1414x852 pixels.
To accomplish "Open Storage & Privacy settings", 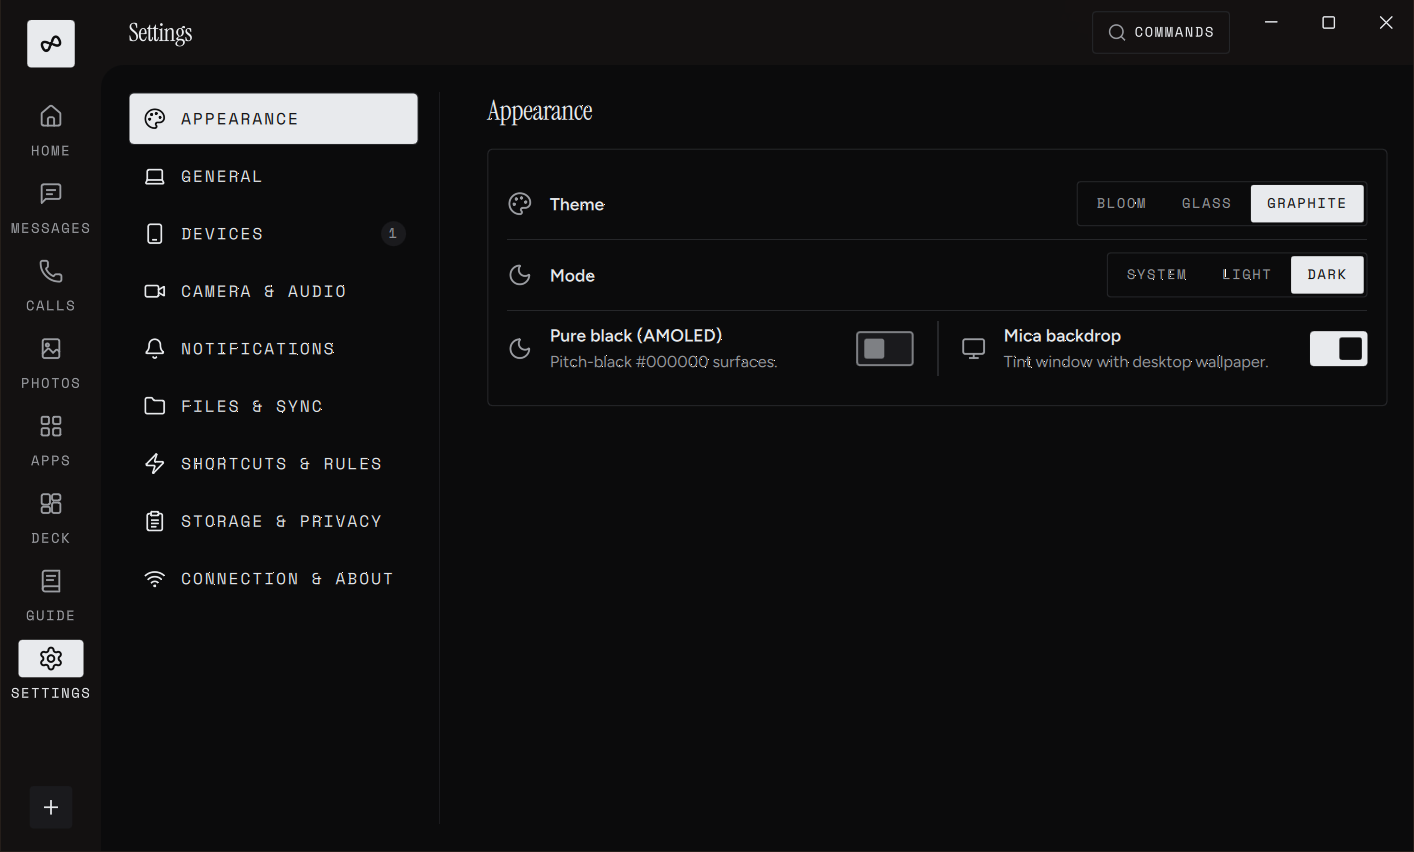I will 273,521.
